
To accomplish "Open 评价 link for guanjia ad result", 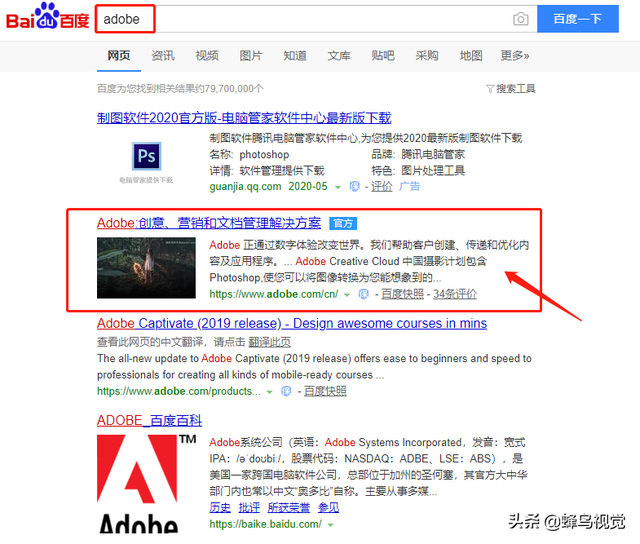I will [x=382, y=187].
